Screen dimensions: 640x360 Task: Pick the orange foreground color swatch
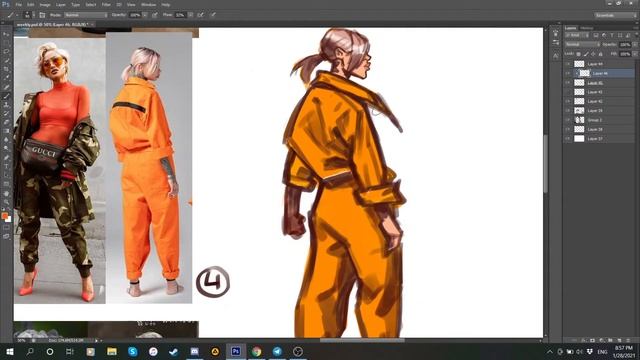point(4,216)
